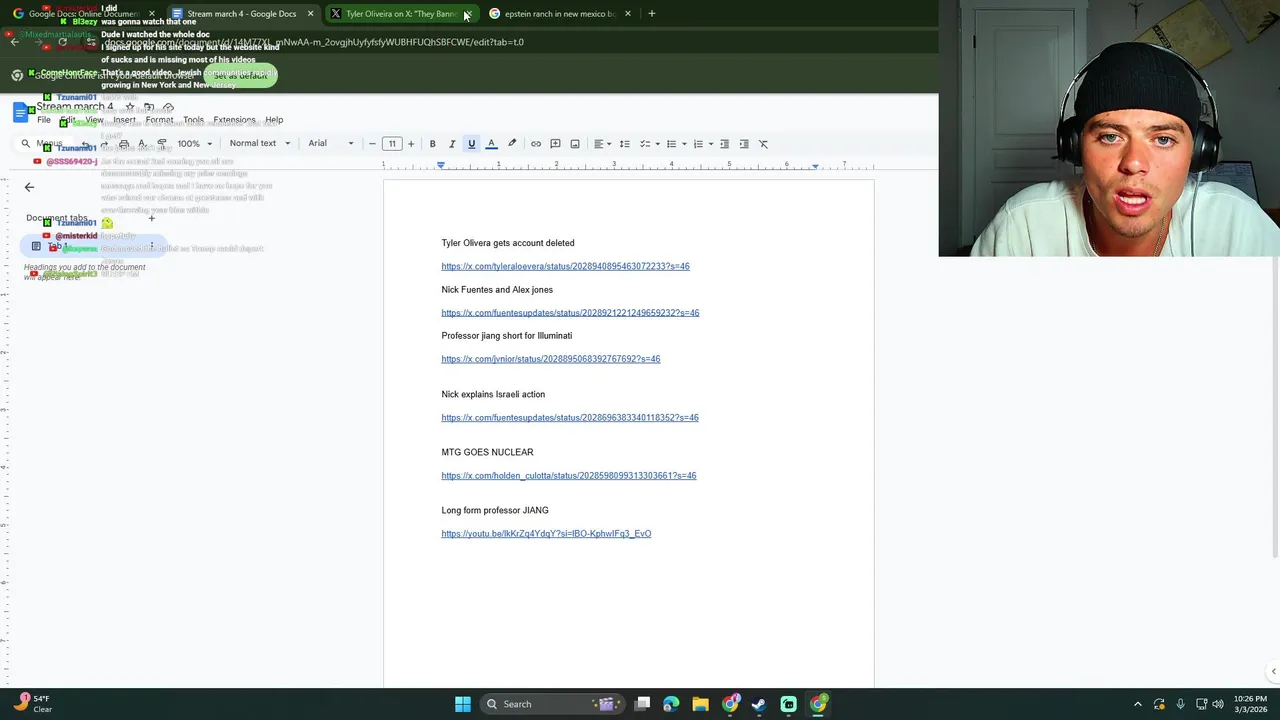
Task: Open File Explorer from the taskbar
Action: (700, 704)
